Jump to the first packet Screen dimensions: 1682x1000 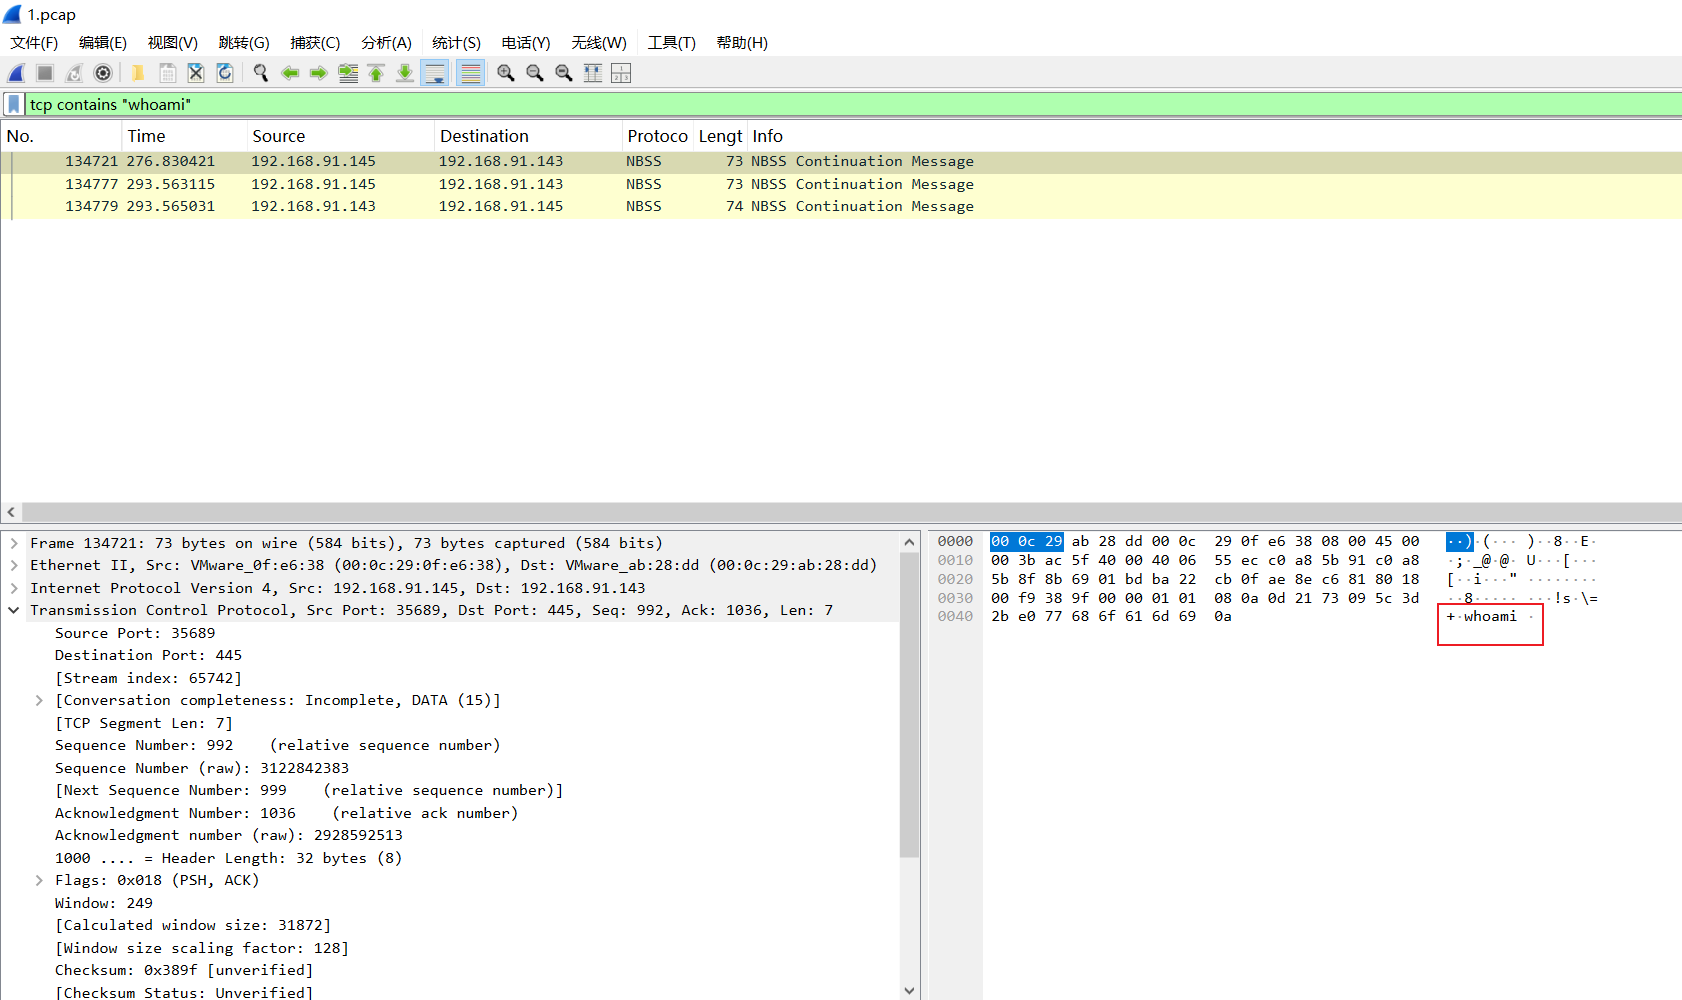point(376,73)
